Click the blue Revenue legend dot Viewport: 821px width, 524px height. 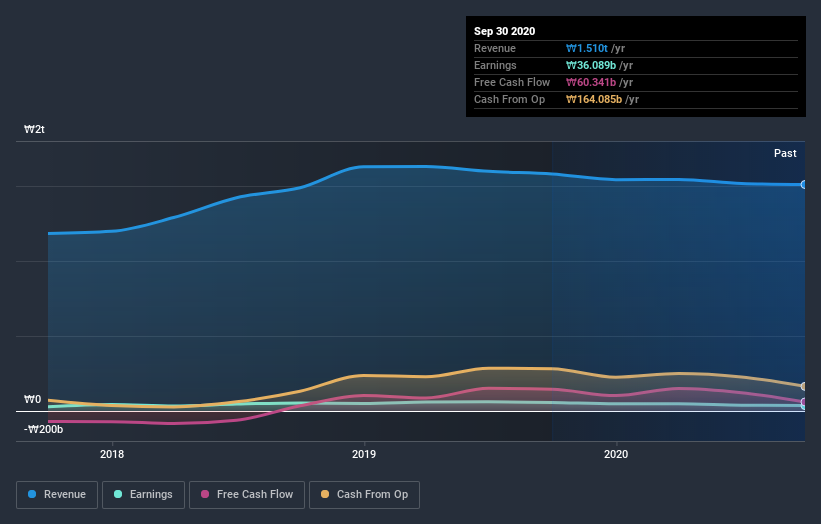point(32,494)
